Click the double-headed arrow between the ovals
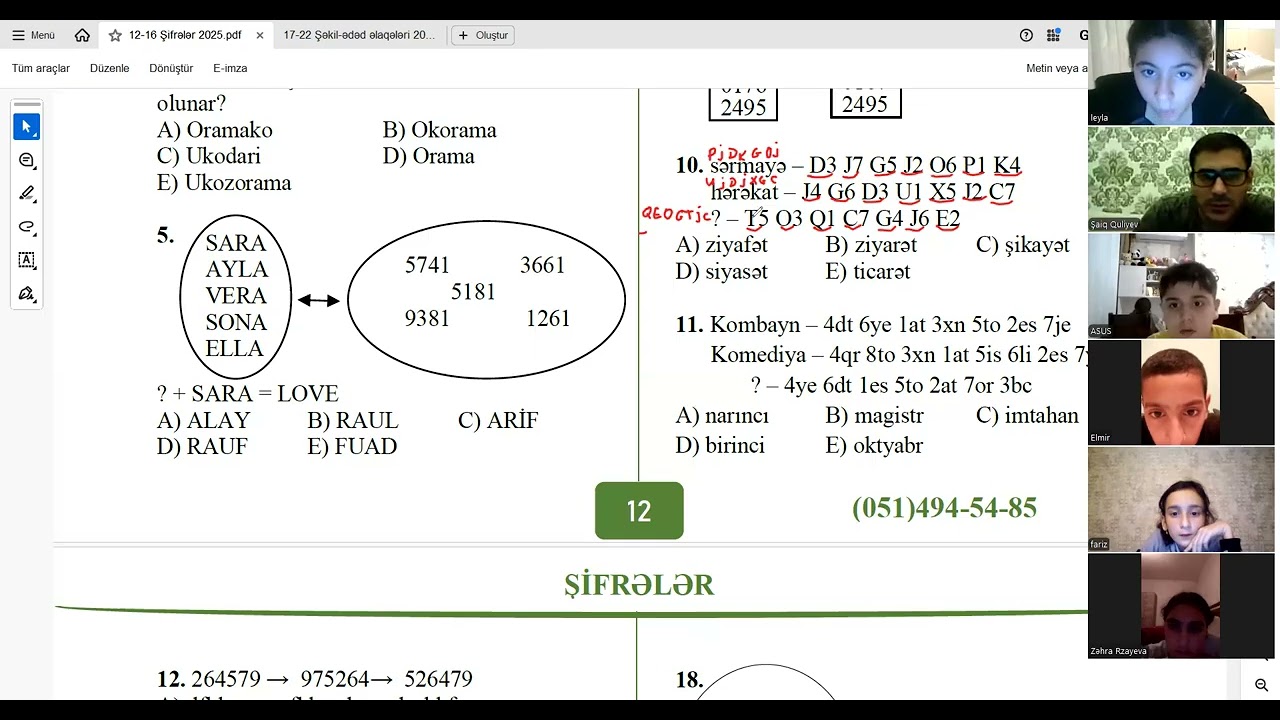 [318, 300]
